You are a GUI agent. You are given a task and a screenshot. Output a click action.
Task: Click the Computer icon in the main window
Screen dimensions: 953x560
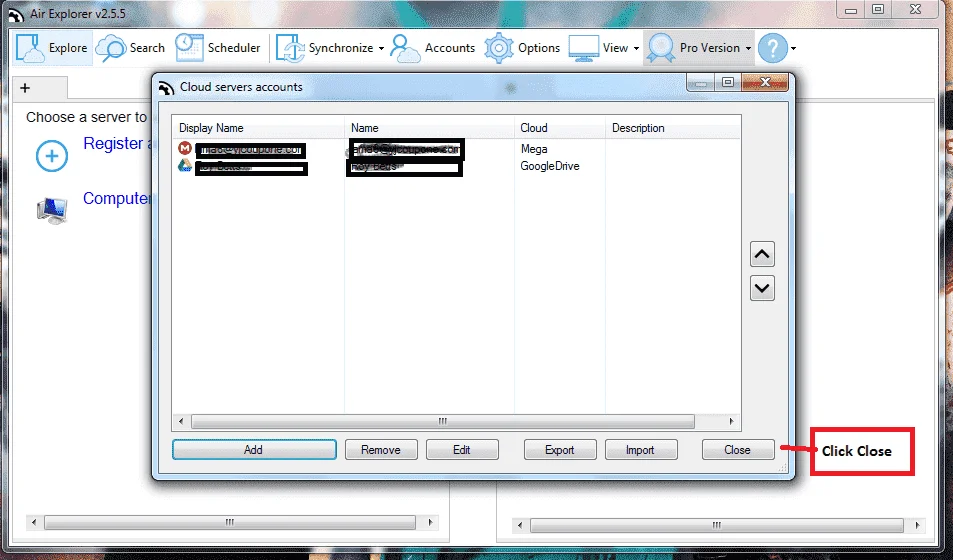52,210
